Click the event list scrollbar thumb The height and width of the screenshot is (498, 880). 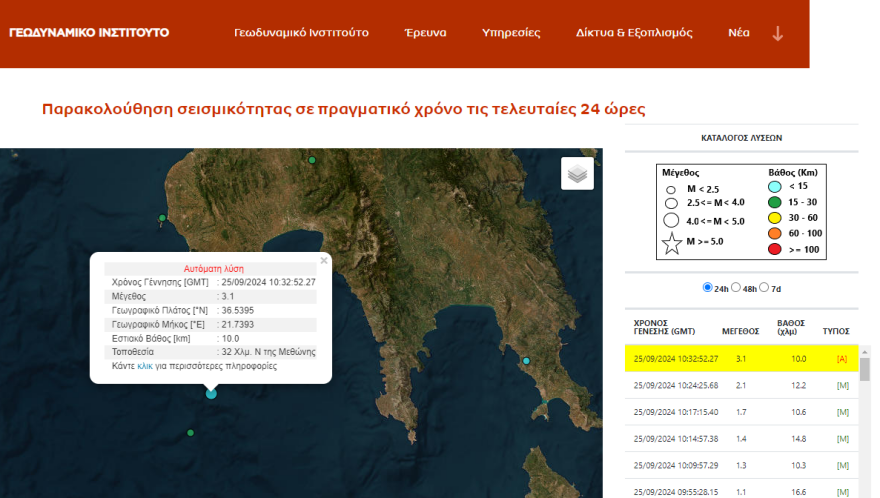[x=865, y=369]
